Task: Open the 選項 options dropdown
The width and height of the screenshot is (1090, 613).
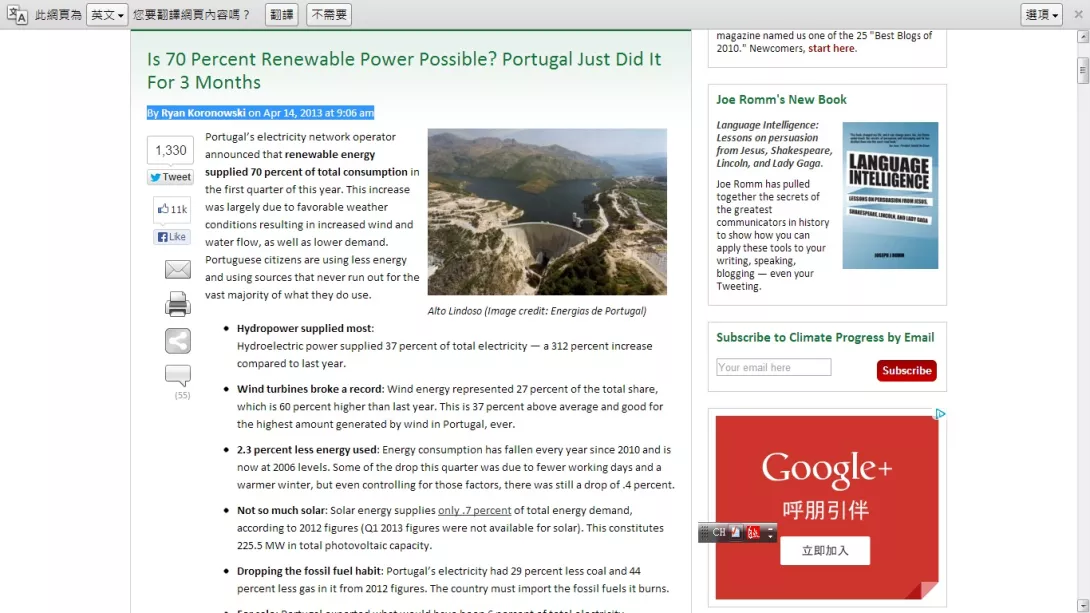Action: coord(1041,15)
